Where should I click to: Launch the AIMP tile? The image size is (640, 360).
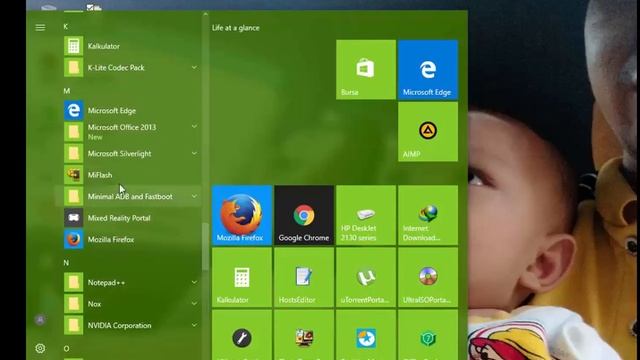point(428,132)
